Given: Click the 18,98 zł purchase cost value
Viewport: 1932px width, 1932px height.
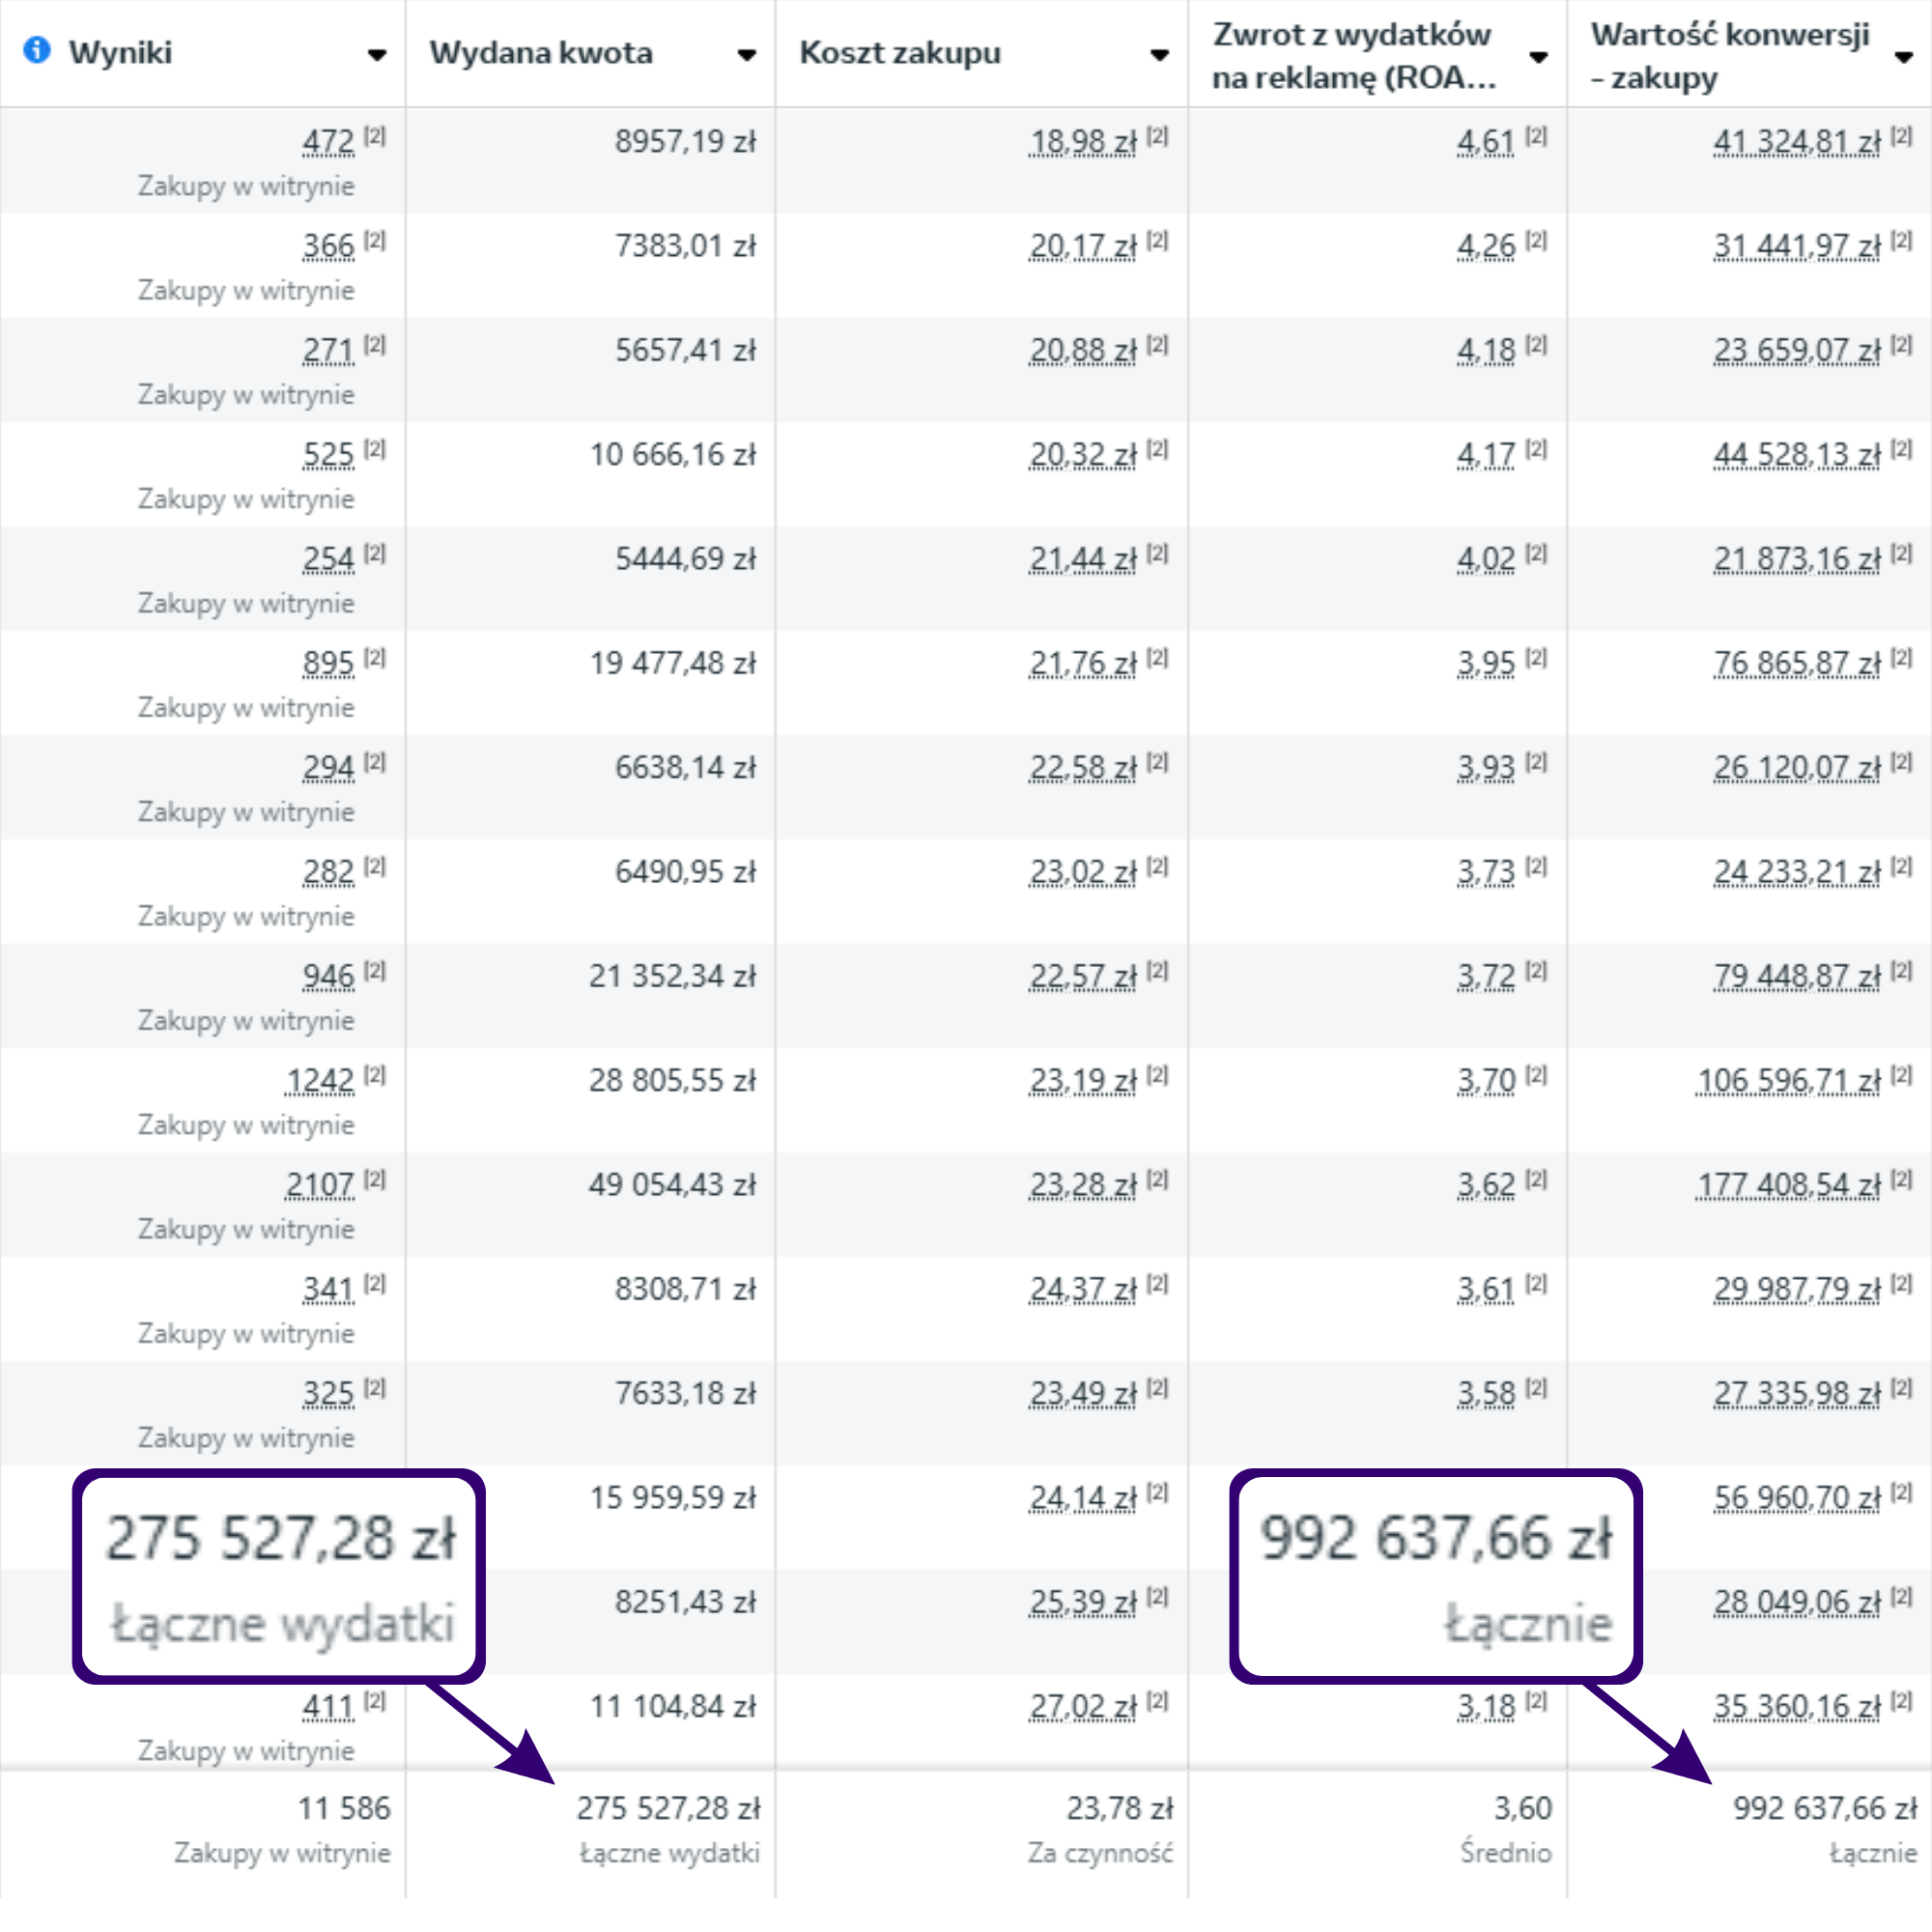Looking at the screenshot, I should point(1083,142).
